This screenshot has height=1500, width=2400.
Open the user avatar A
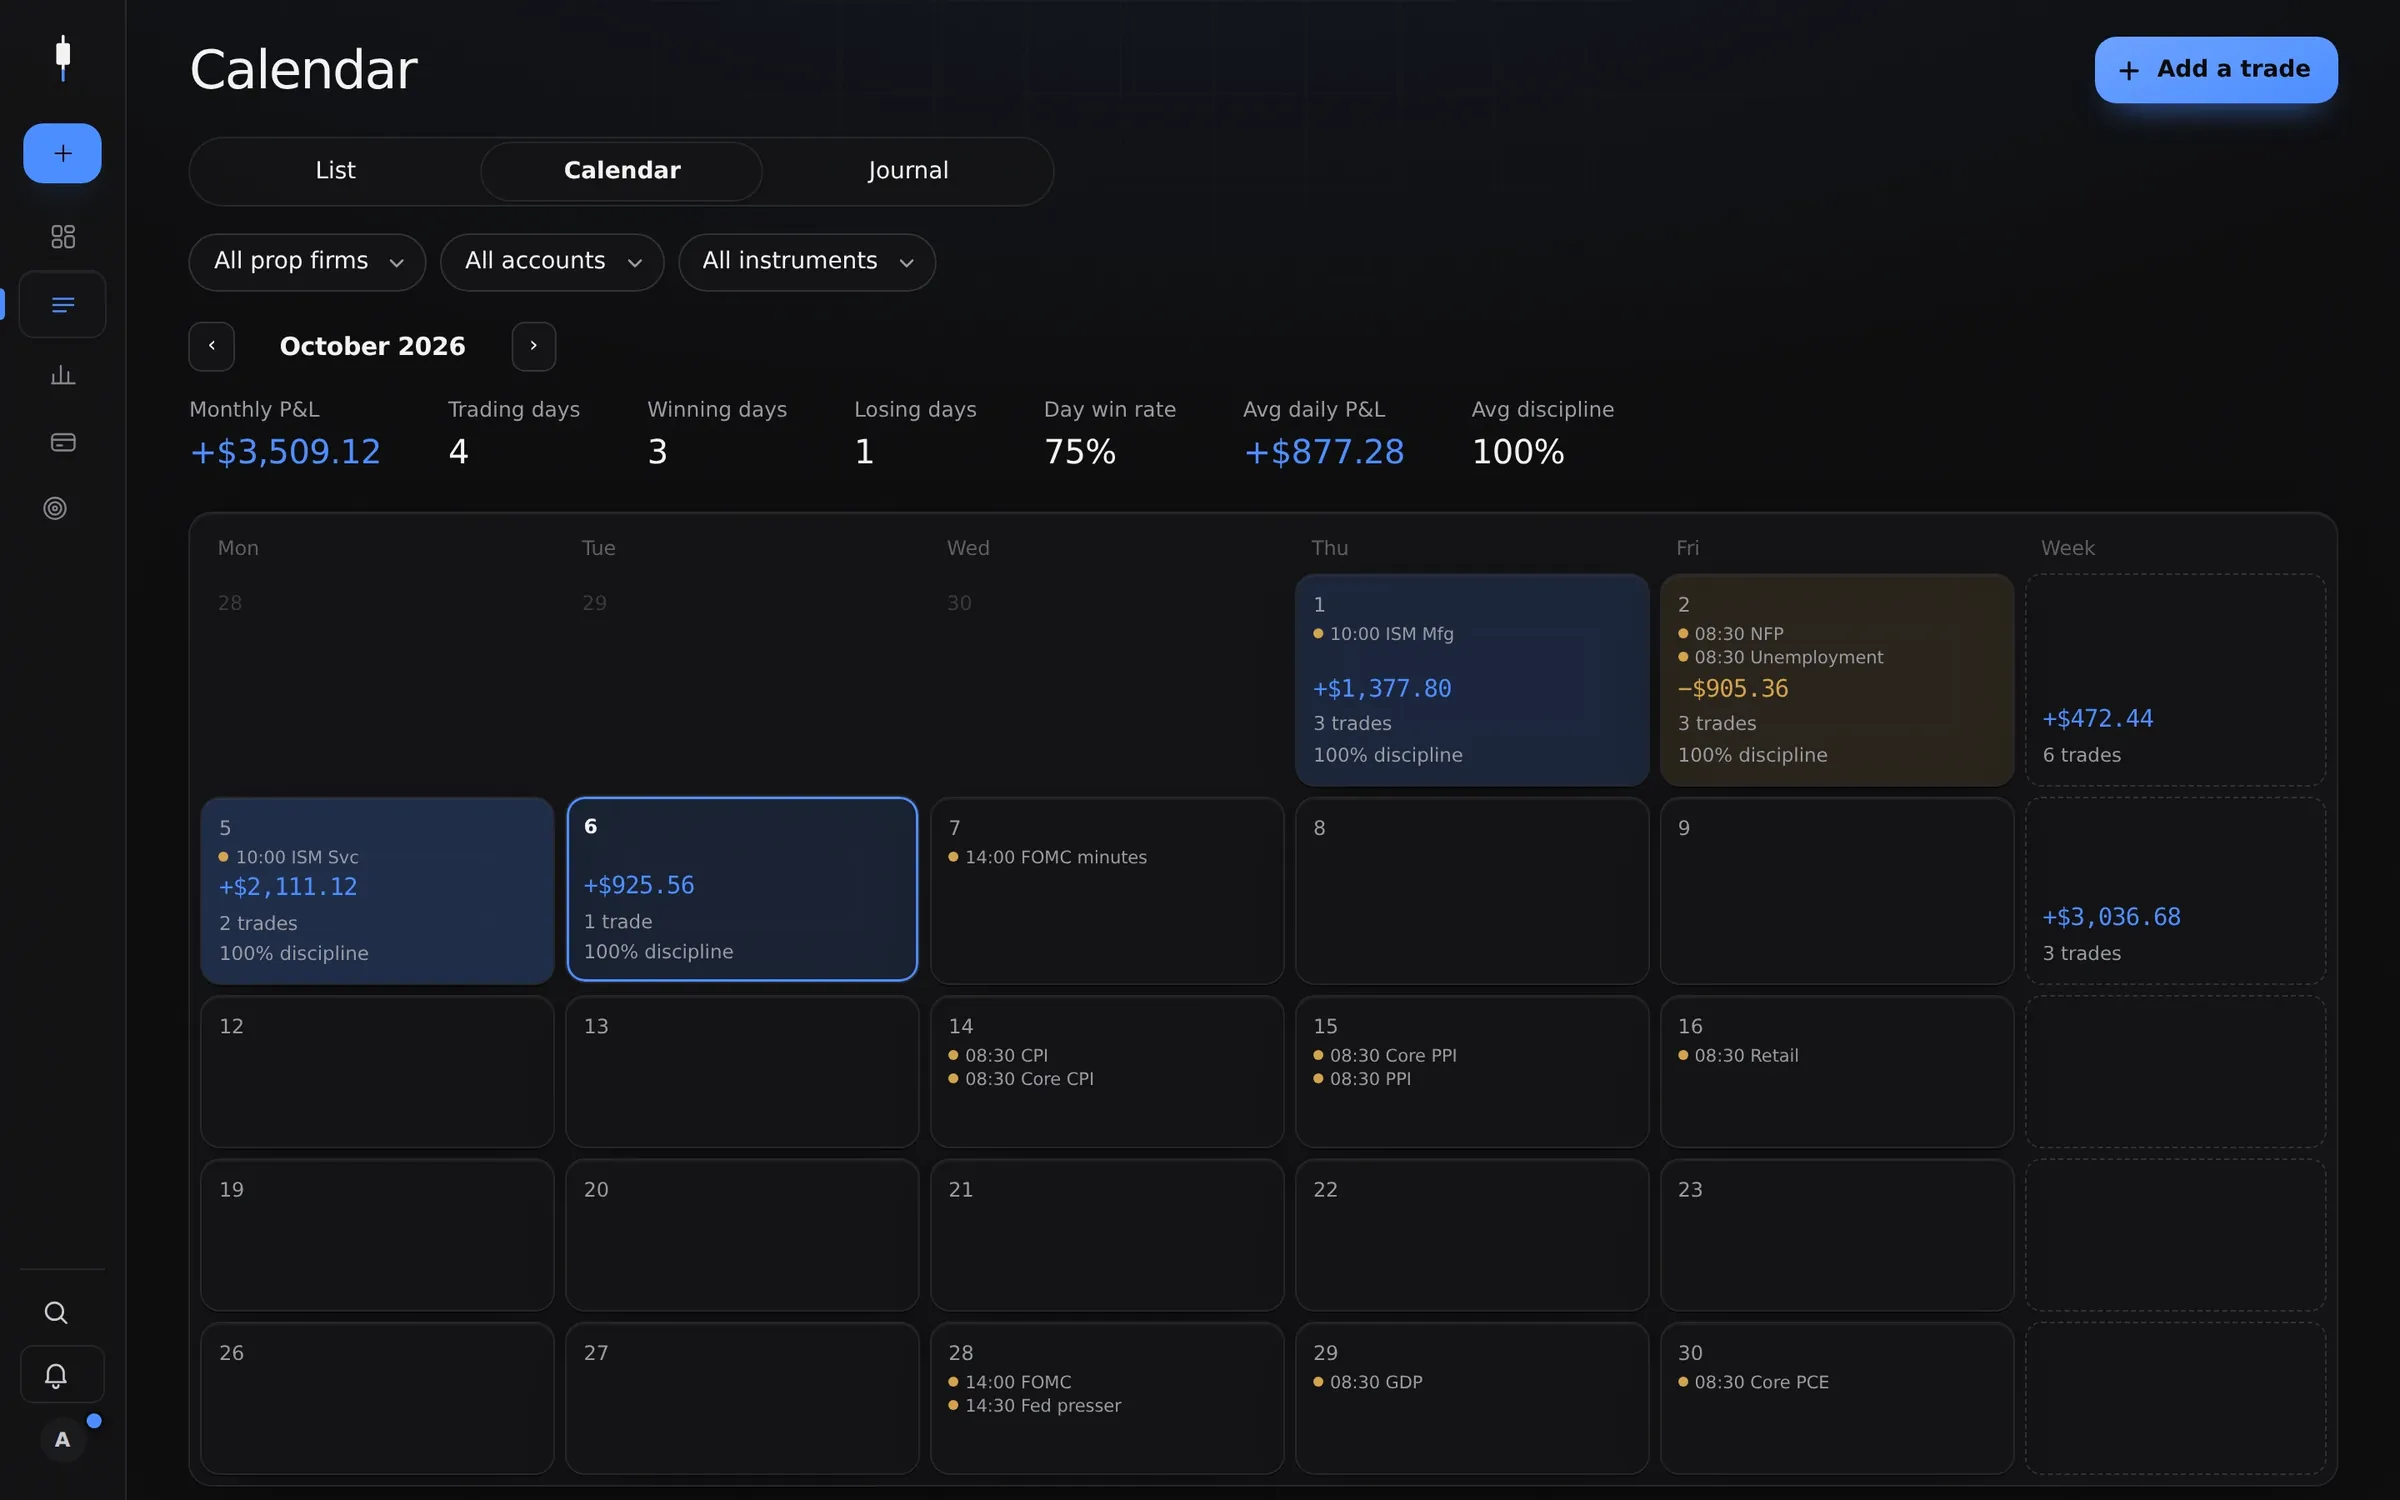coord(62,1440)
